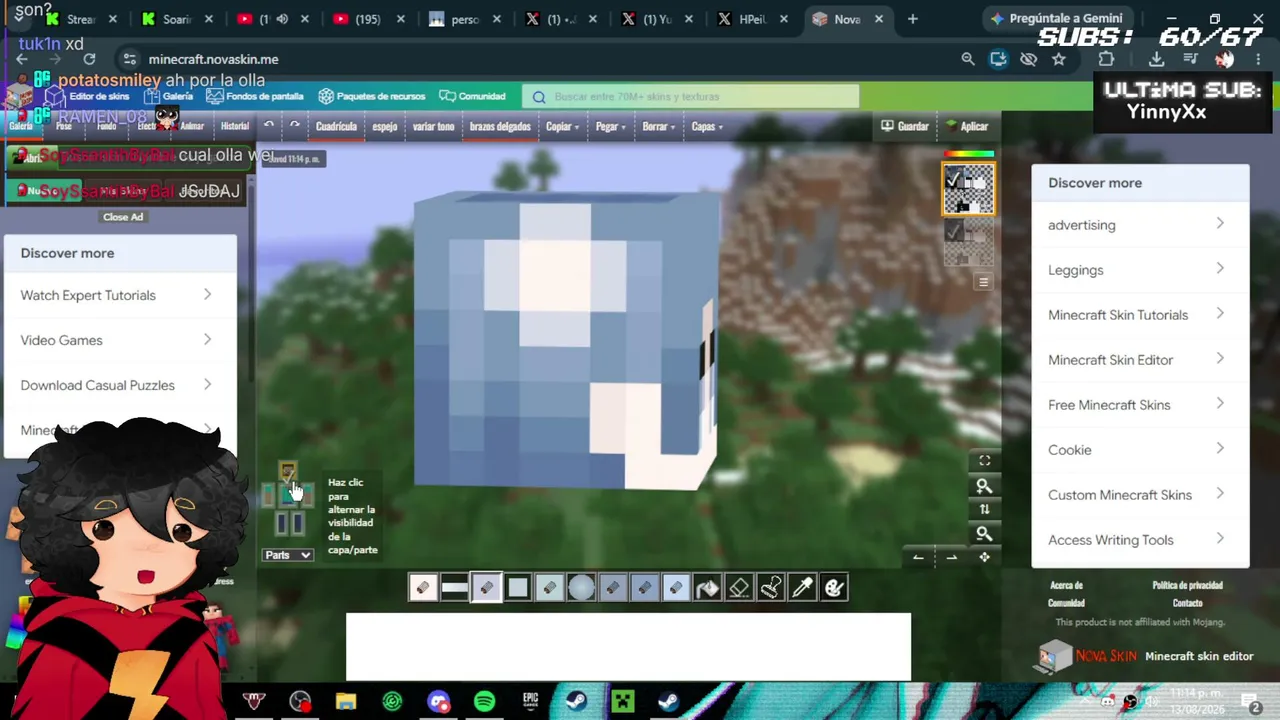Open Free Minecraft Skins suggestion
The width and height of the screenshot is (1280, 720).
point(1140,405)
